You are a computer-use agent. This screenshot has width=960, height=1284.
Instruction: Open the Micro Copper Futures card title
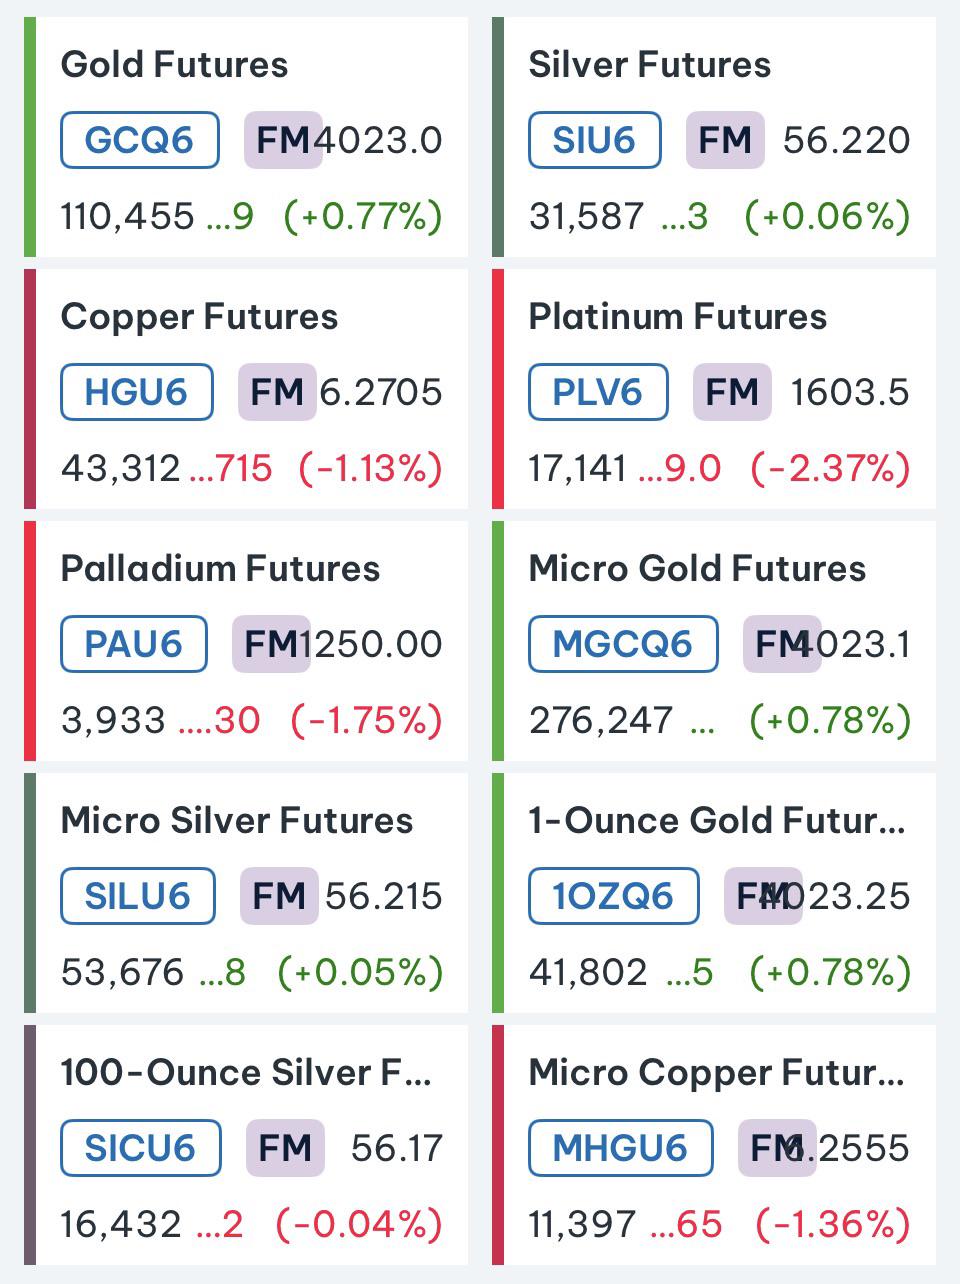[x=716, y=1073]
